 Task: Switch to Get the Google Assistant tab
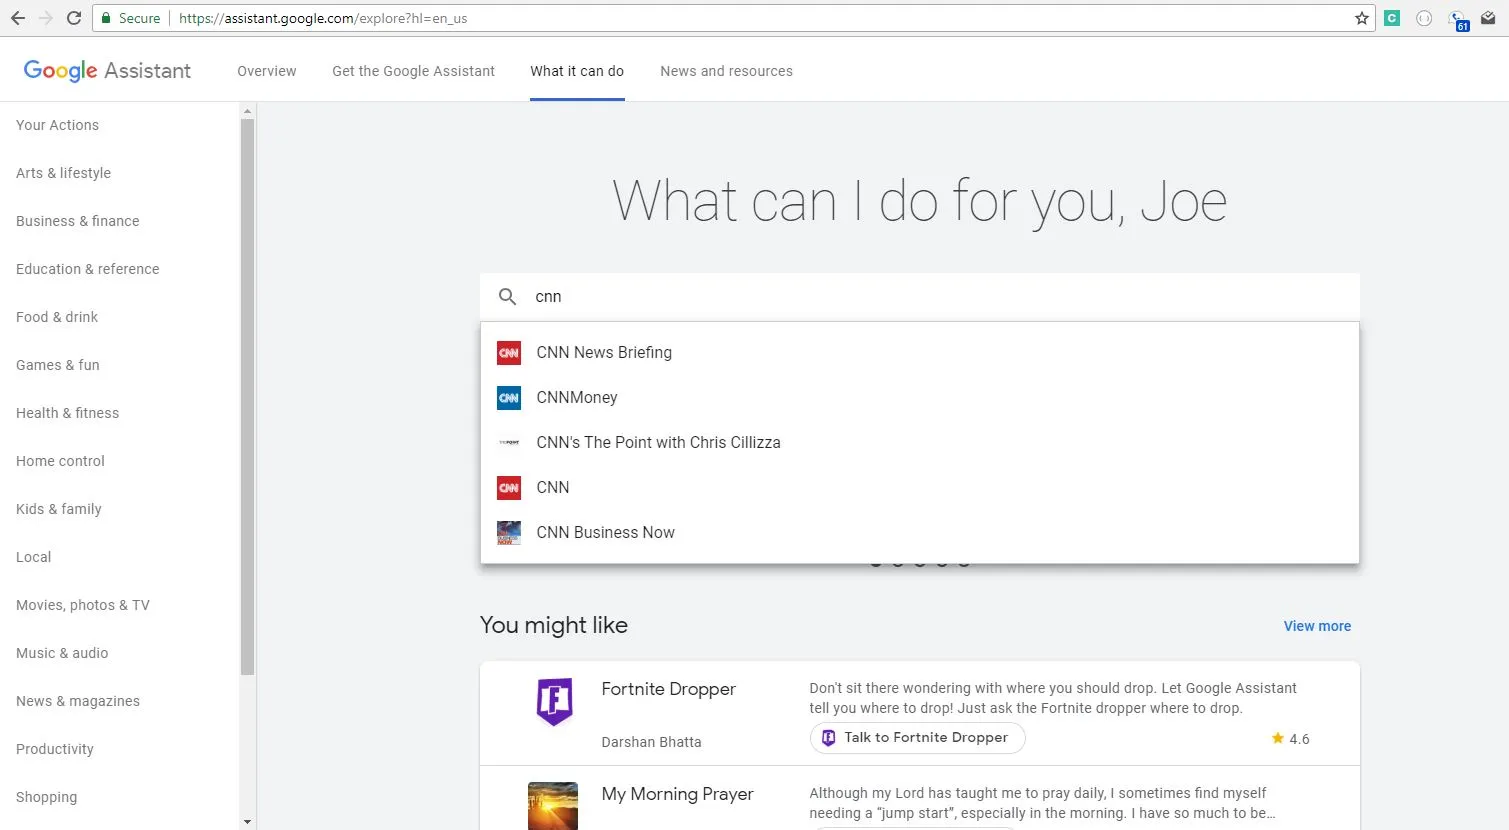pyautogui.click(x=414, y=71)
